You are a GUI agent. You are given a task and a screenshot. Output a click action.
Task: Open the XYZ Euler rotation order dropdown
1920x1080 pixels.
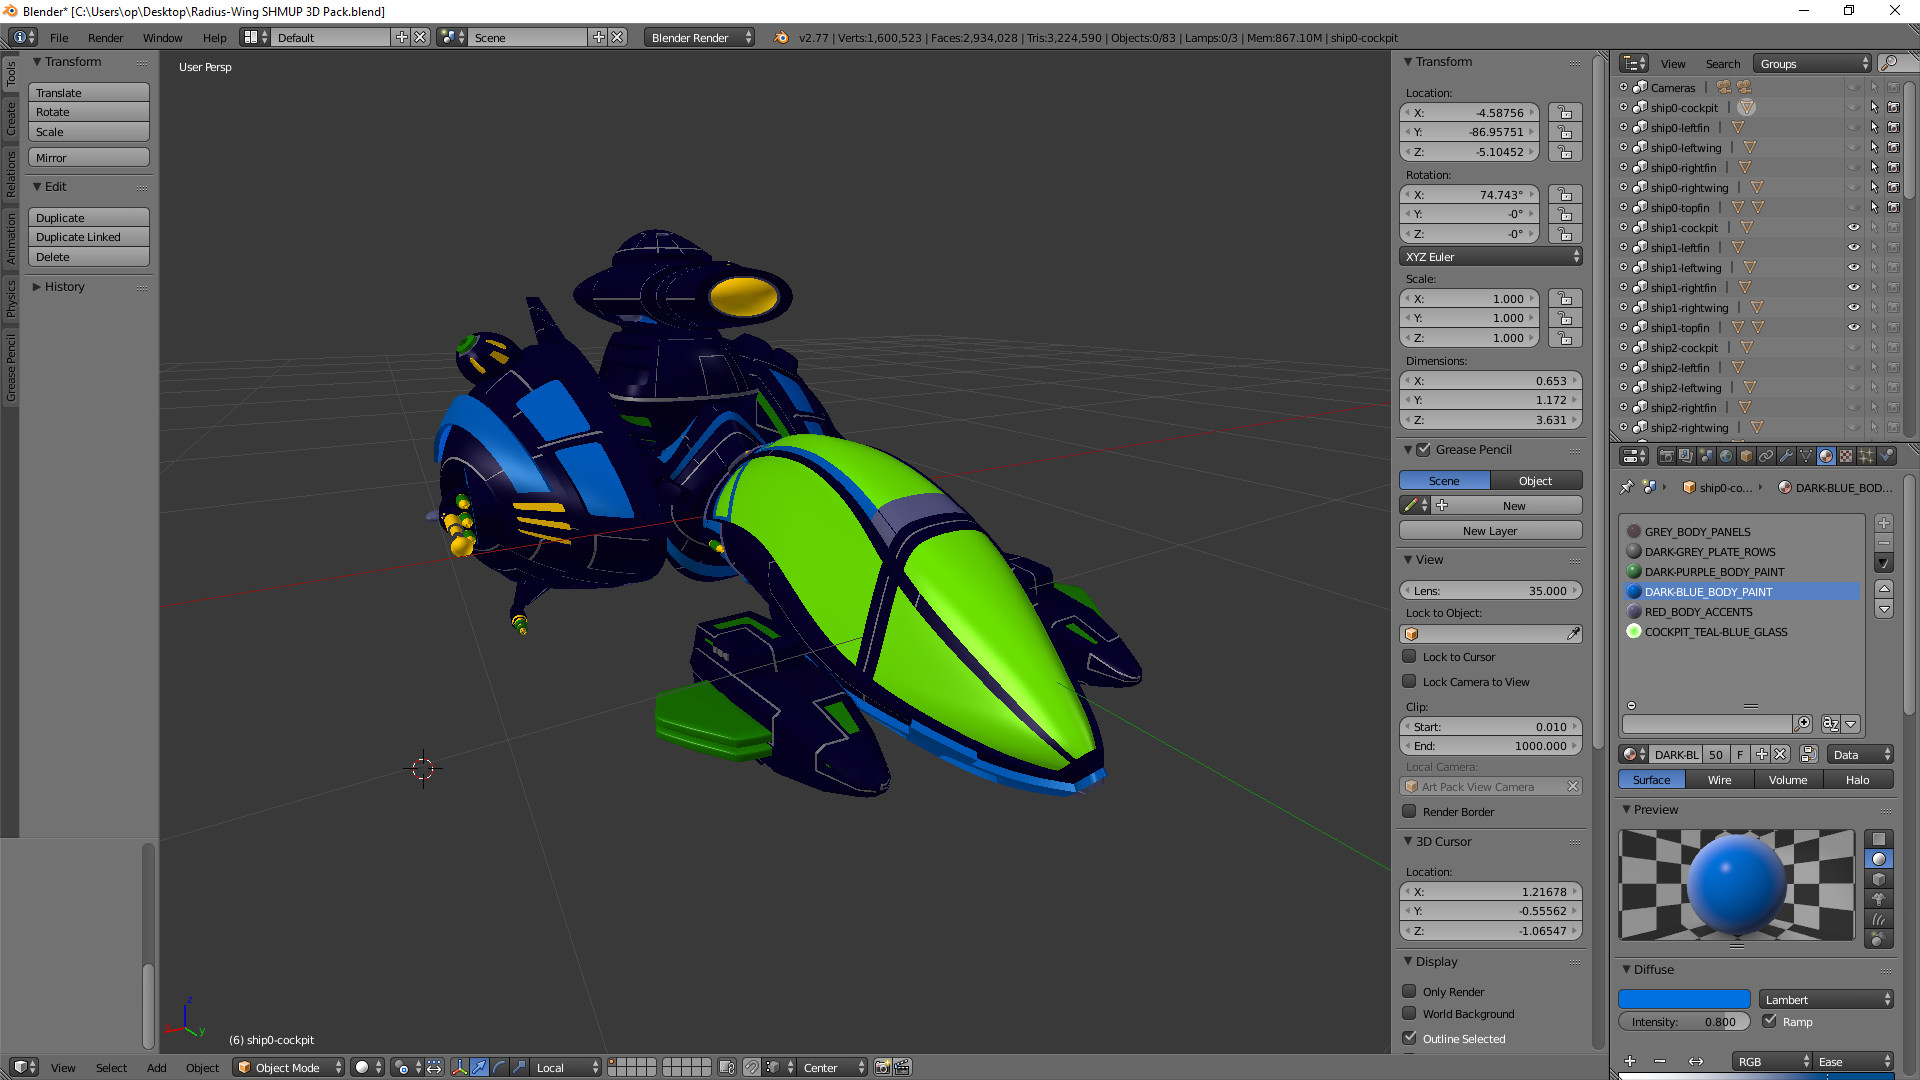coord(1490,256)
